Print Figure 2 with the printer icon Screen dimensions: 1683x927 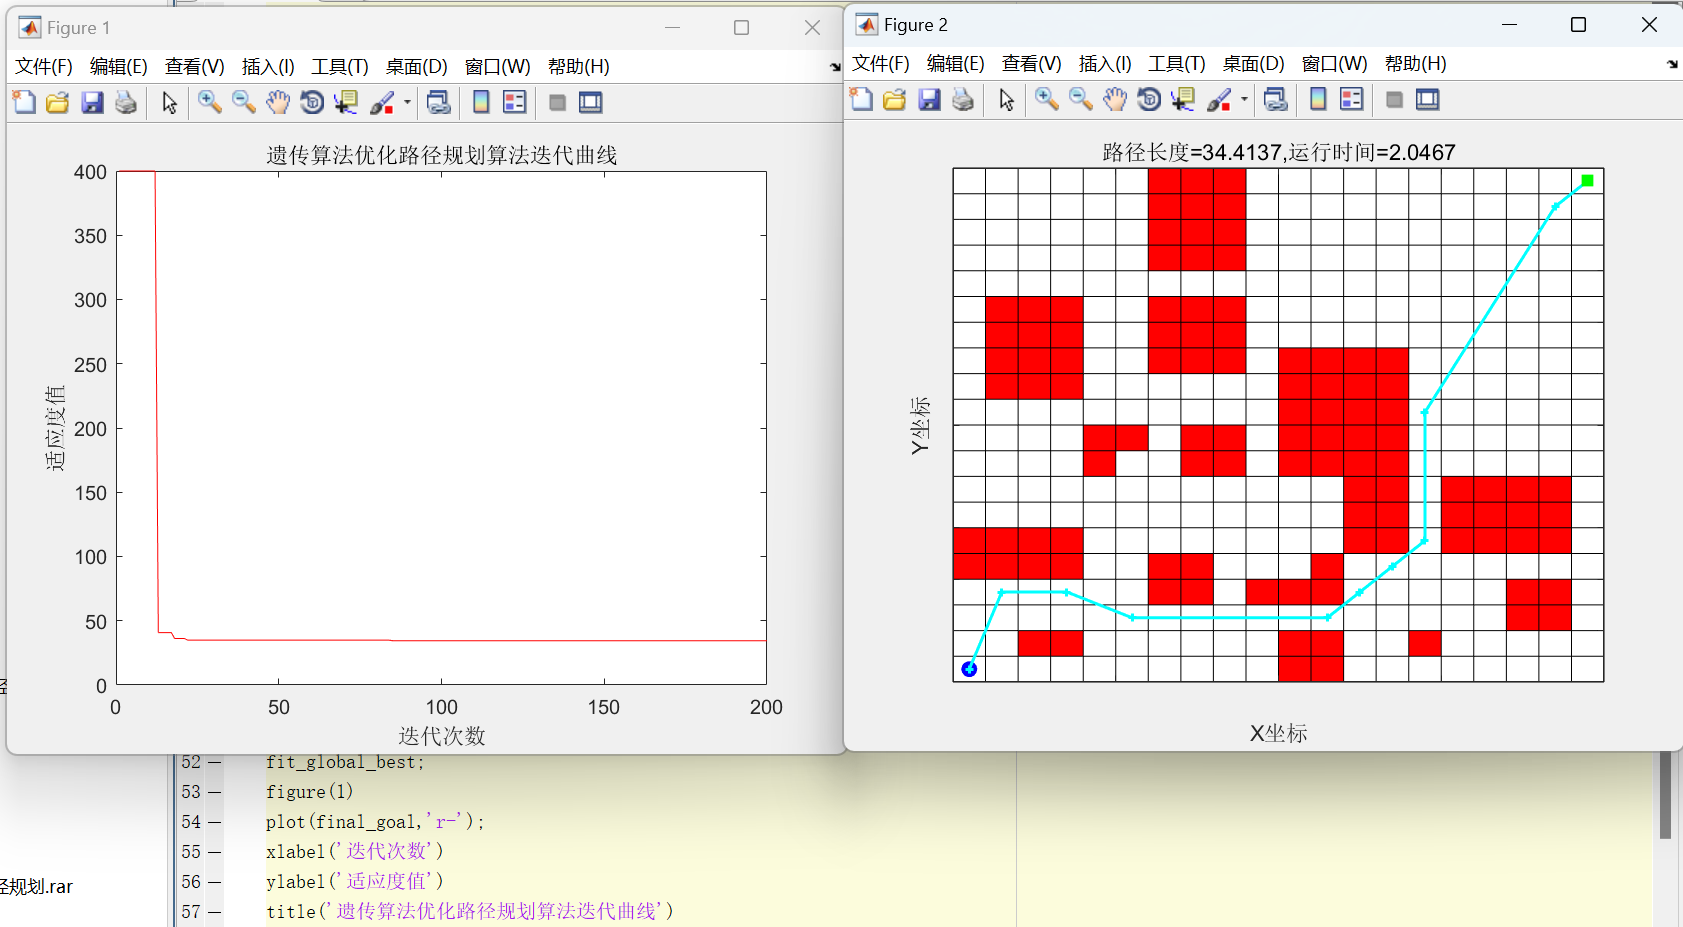(963, 99)
